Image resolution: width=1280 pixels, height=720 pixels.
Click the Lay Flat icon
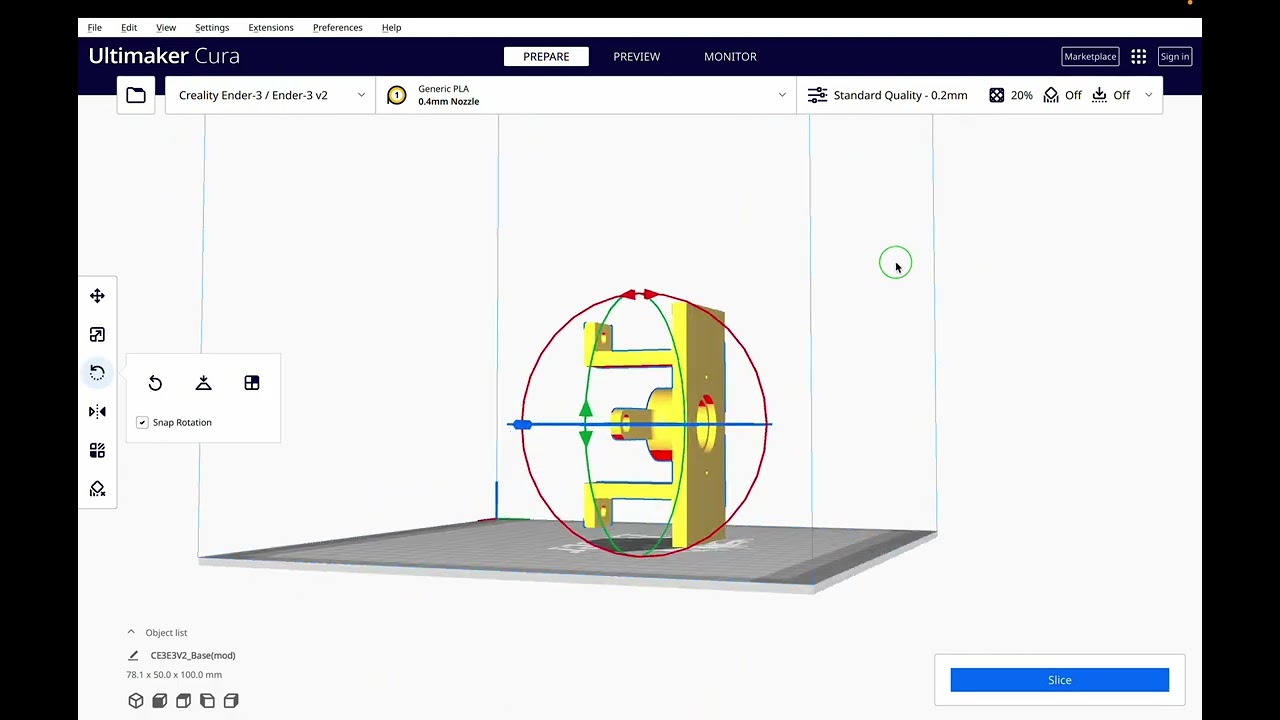coord(203,383)
